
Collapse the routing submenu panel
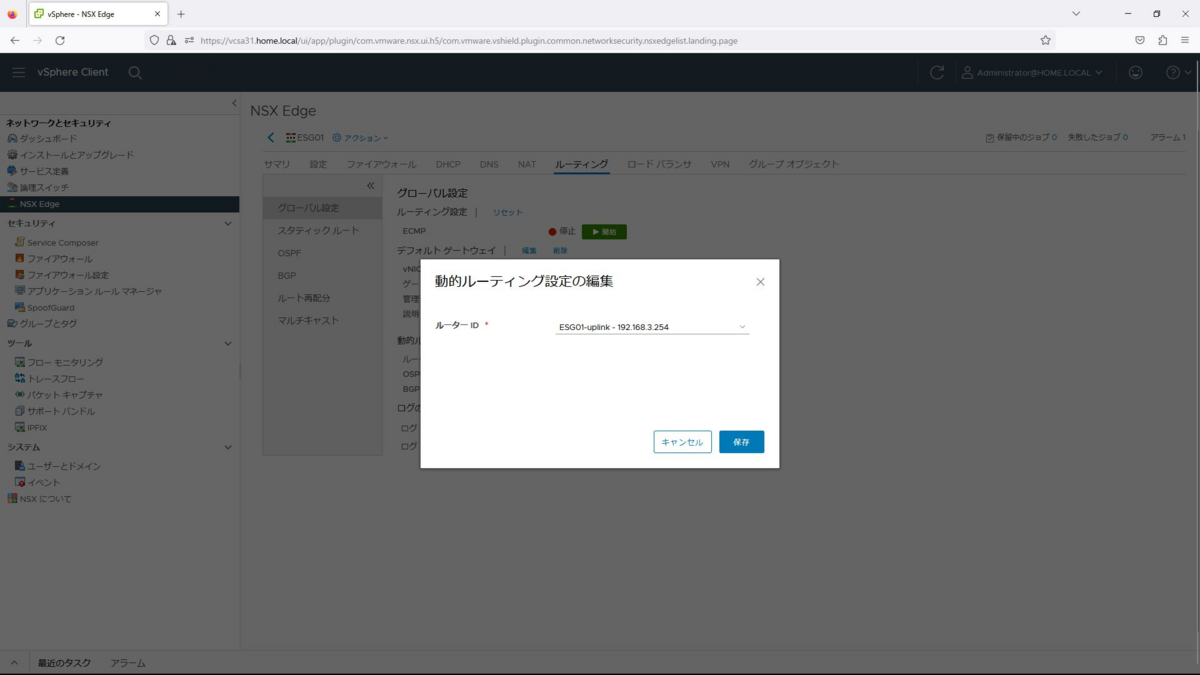370,186
